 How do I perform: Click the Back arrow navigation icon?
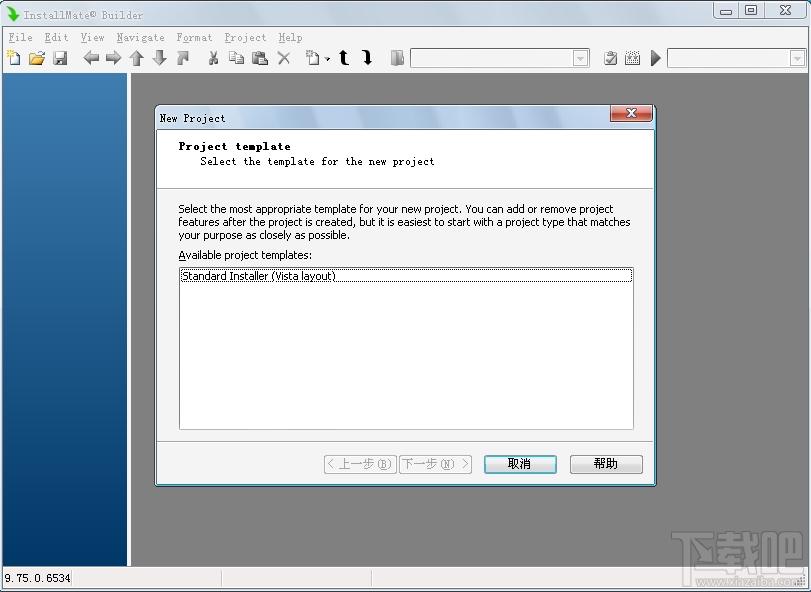click(x=91, y=58)
